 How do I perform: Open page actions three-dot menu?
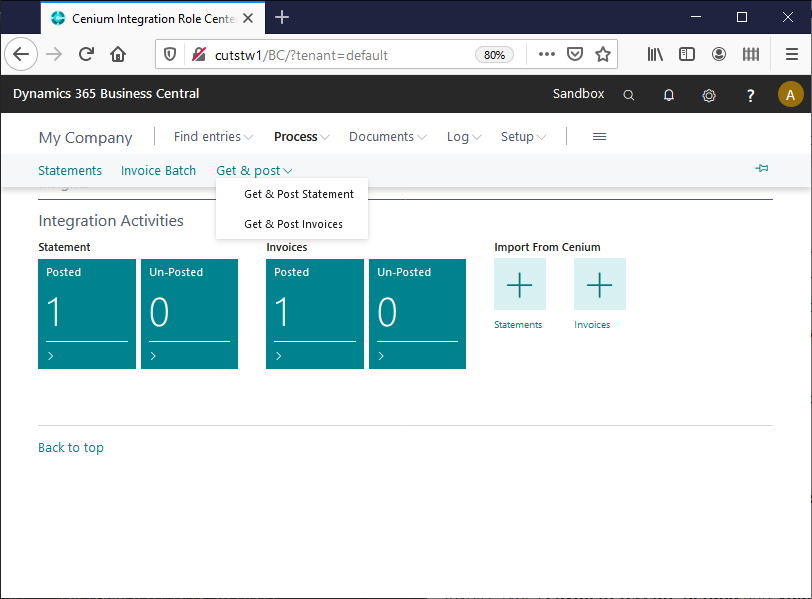click(546, 54)
